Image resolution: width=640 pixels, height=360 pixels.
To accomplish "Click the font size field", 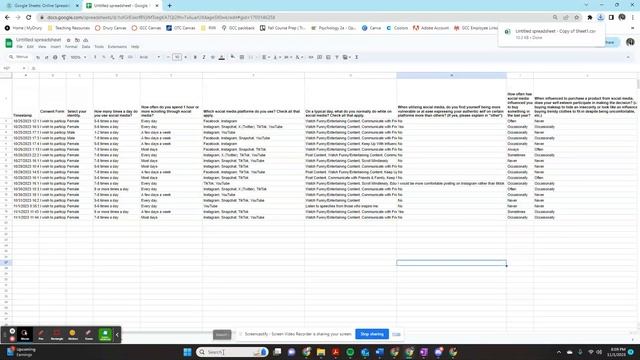I will coord(177,57).
